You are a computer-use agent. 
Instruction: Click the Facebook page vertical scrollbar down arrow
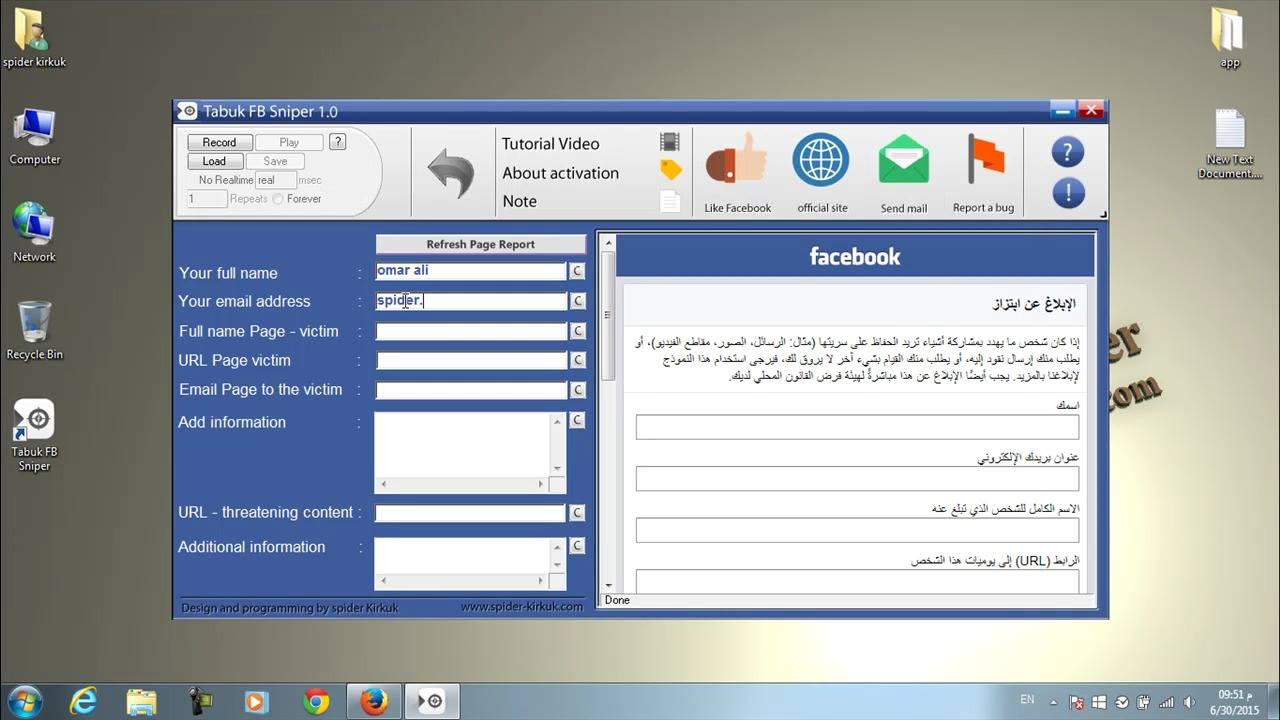pos(608,585)
